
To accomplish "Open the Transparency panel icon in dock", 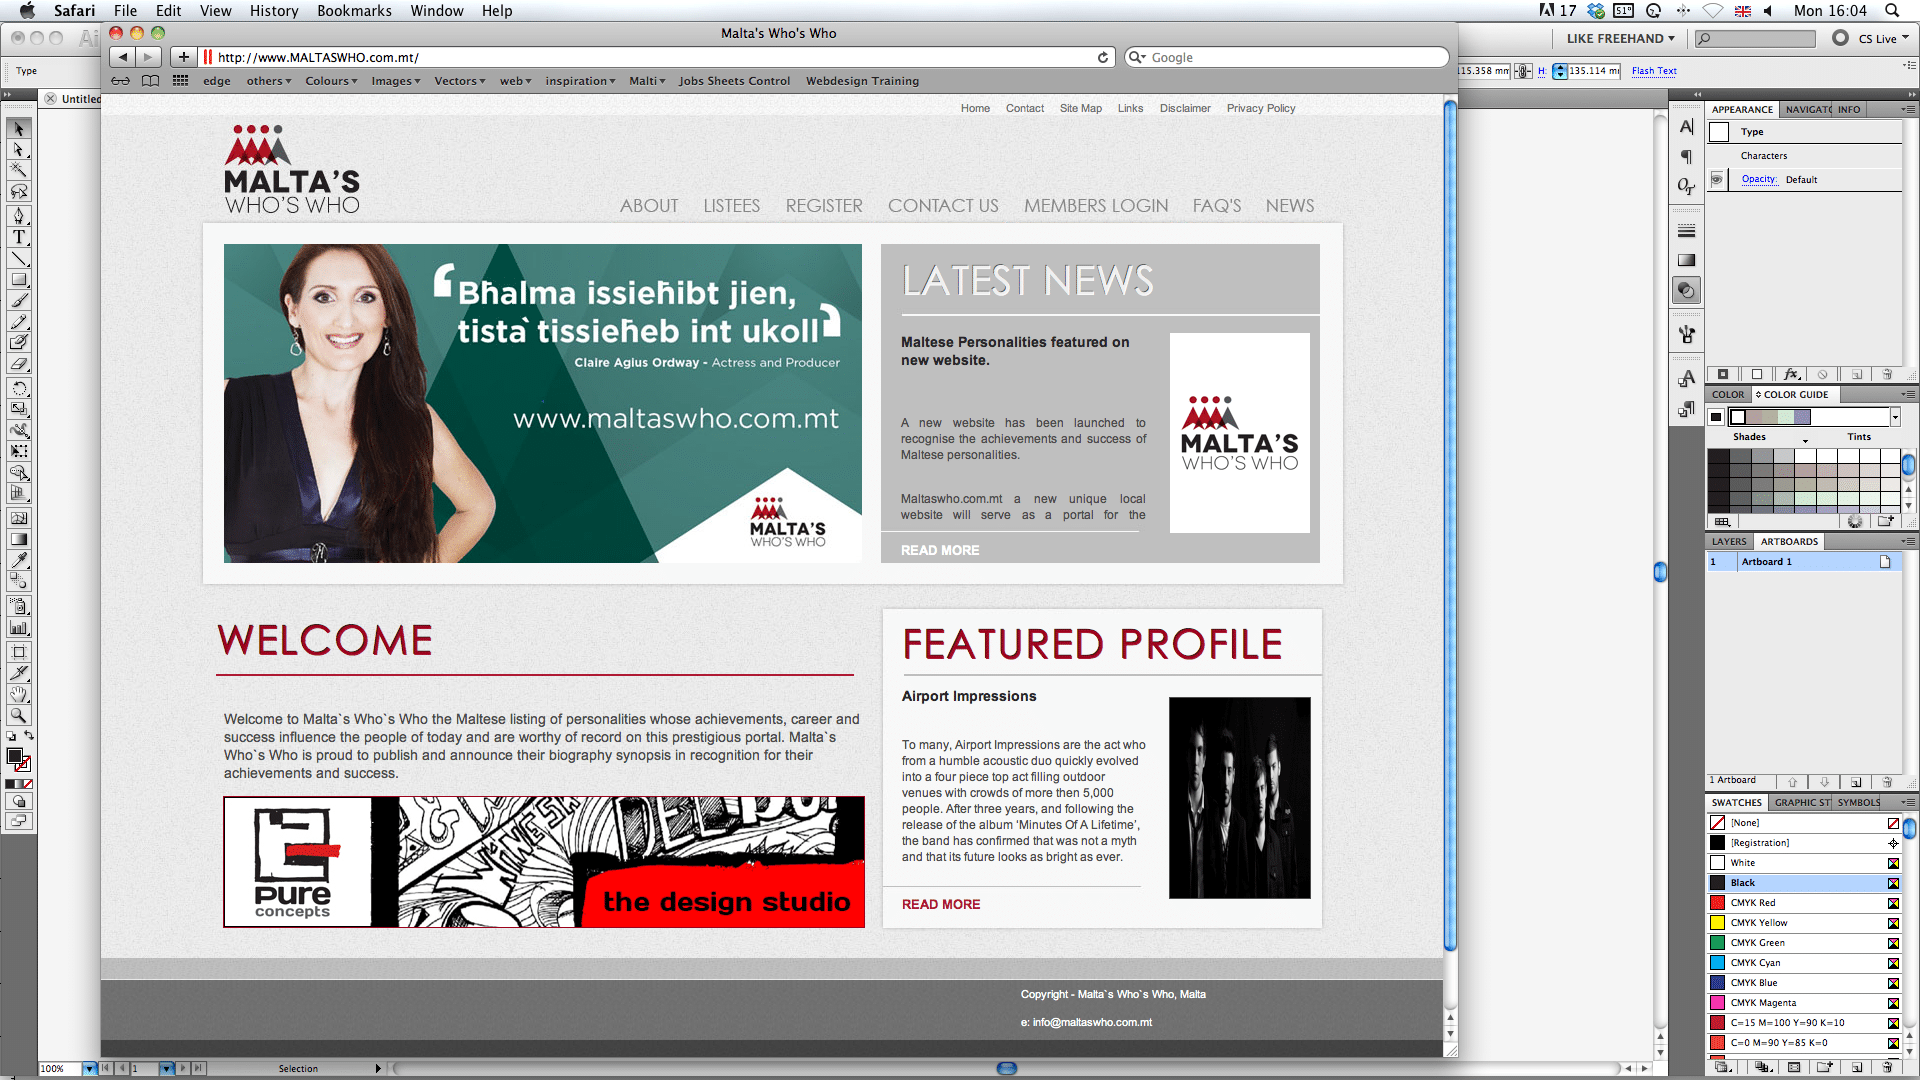I will [x=1687, y=290].
